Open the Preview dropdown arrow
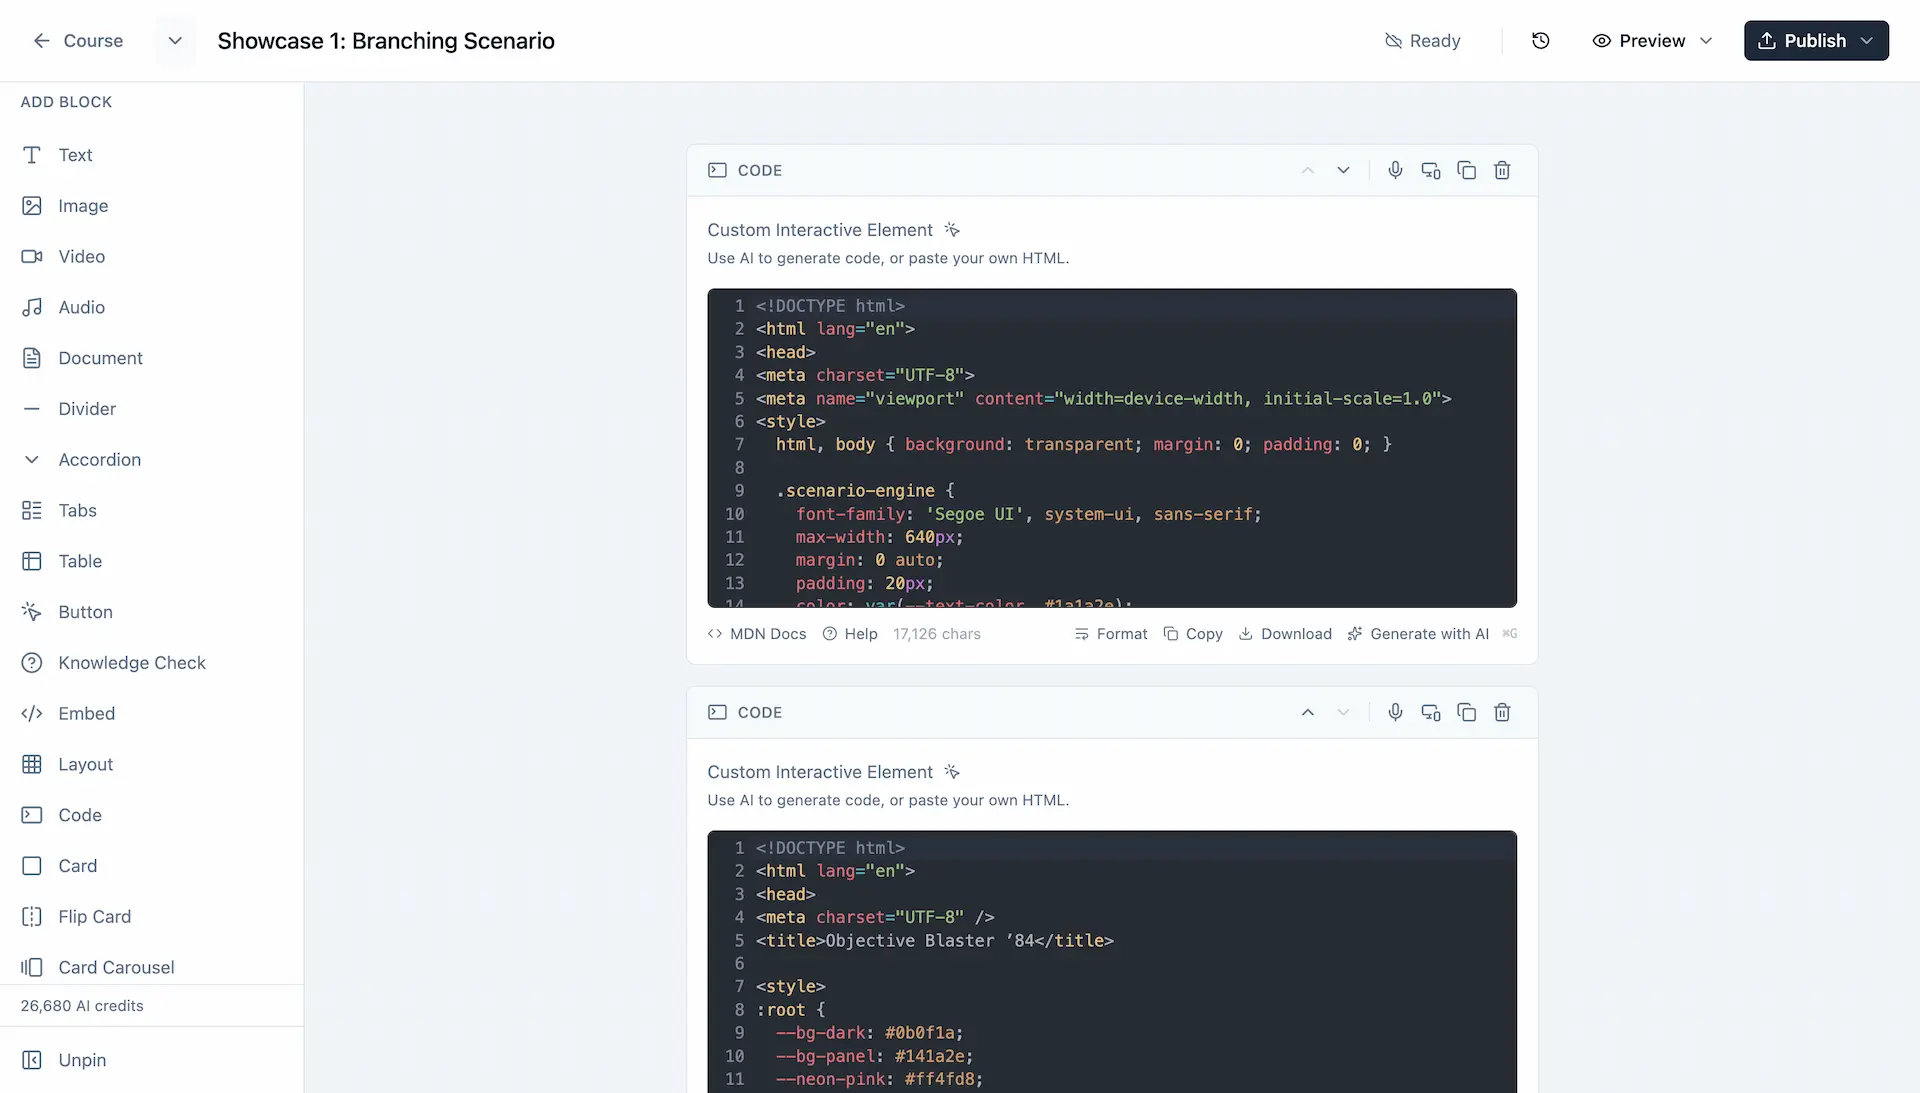1920x1093 pixels. tap(1706, 41)
